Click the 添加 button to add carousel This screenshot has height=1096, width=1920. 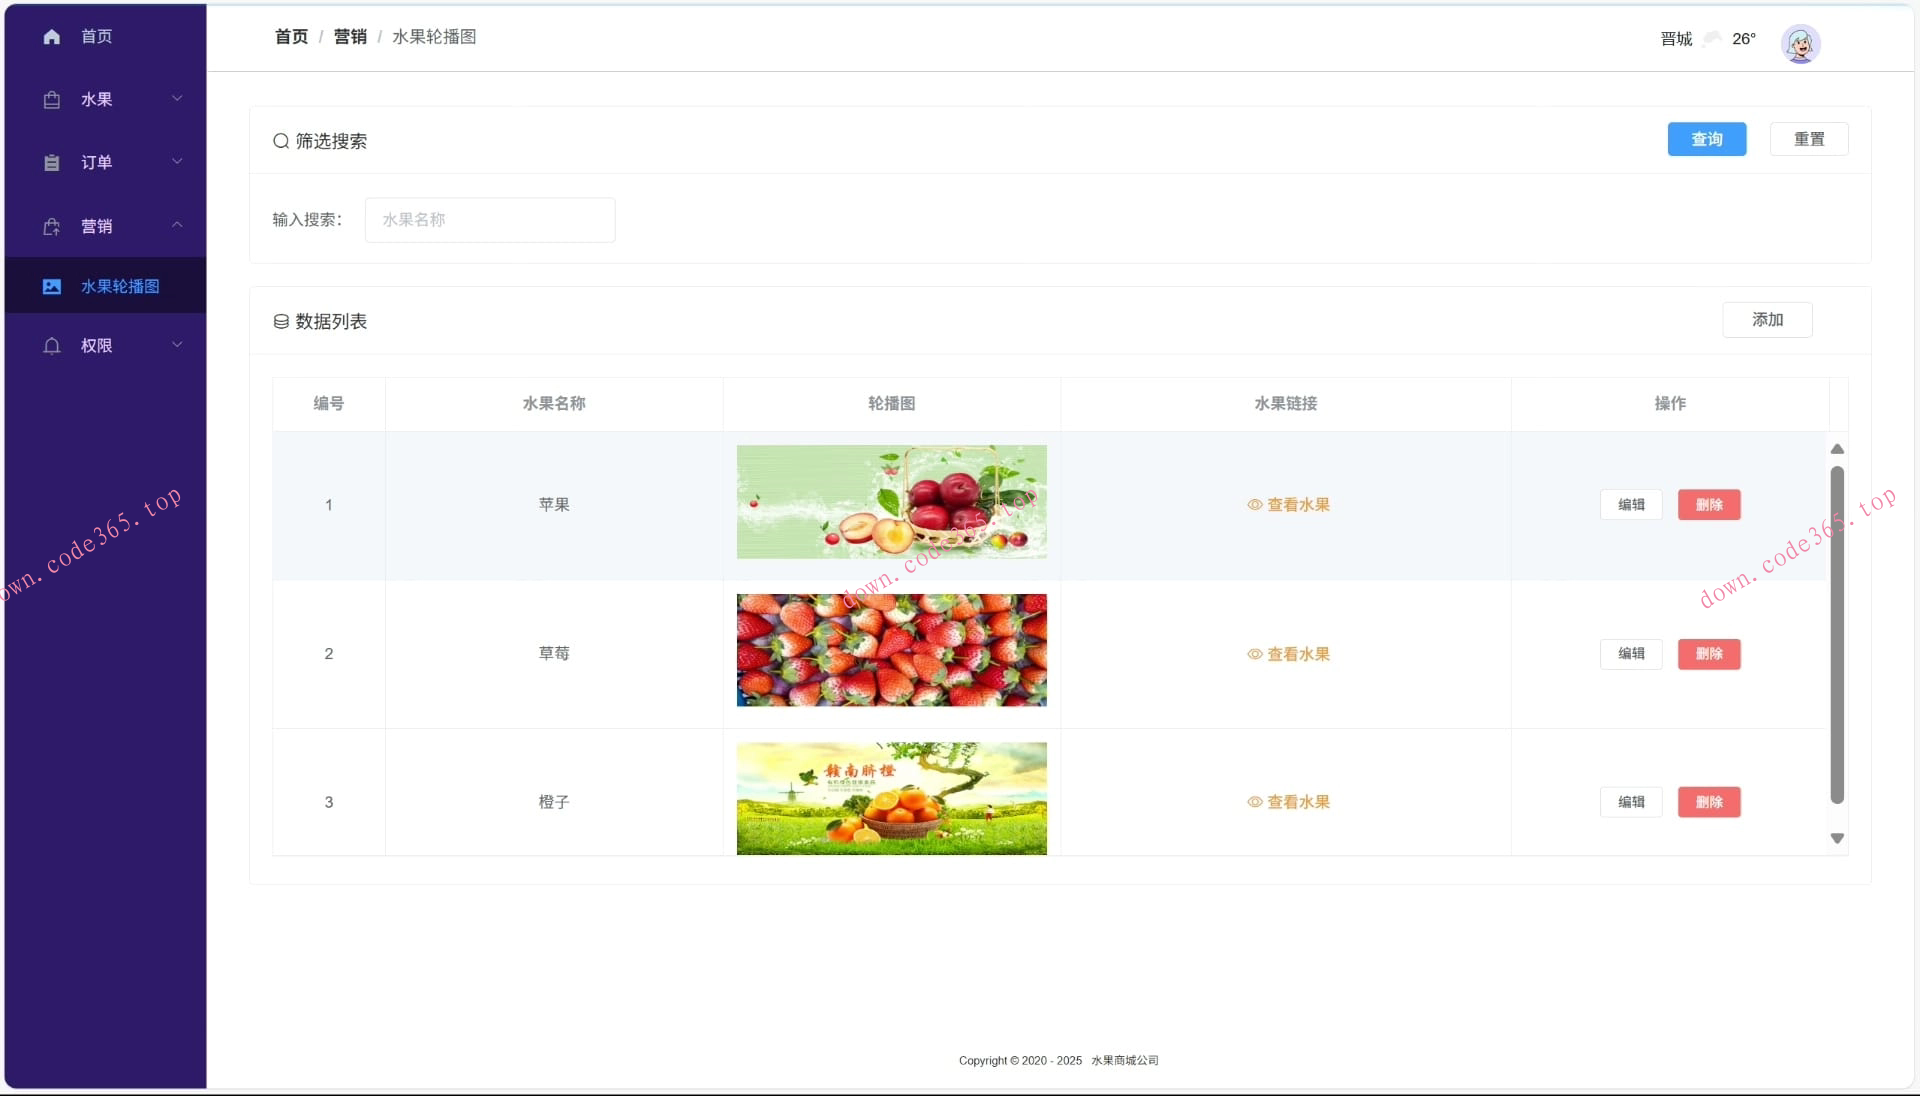pyautogui.click(x=1767, y=320)
